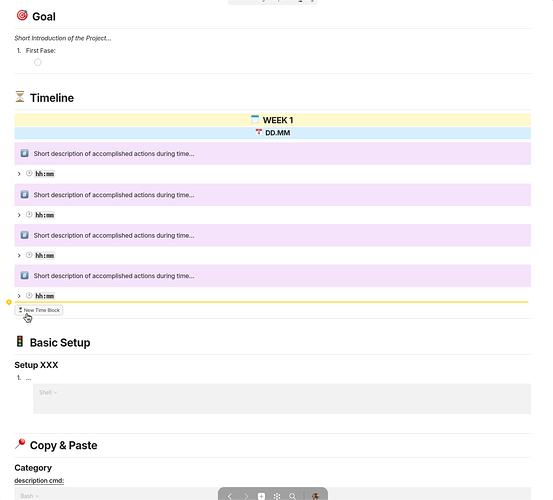Select the WEEK 1 yellow banner
The height and width of the screenshot is (500, 553).
pyautogui.click(x=273, y=120)
